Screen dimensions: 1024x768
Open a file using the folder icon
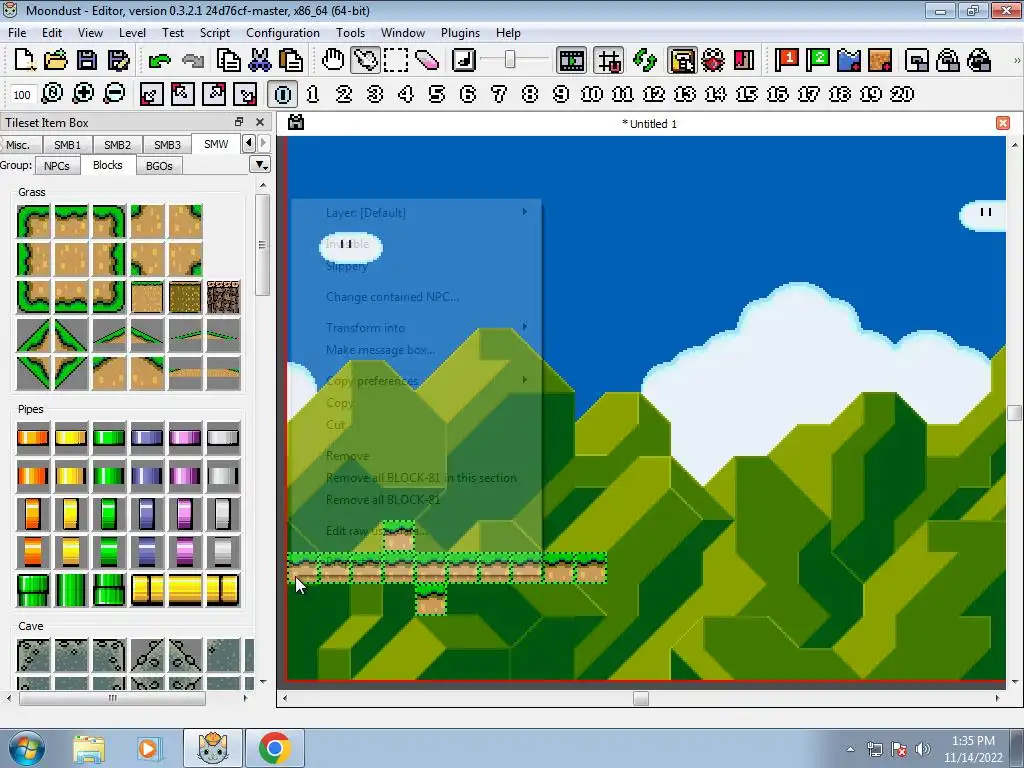tap(56, 60)
